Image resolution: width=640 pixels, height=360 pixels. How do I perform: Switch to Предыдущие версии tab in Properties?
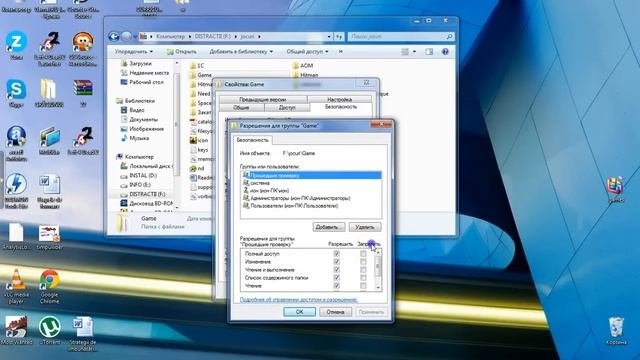[x=262, y=99]
